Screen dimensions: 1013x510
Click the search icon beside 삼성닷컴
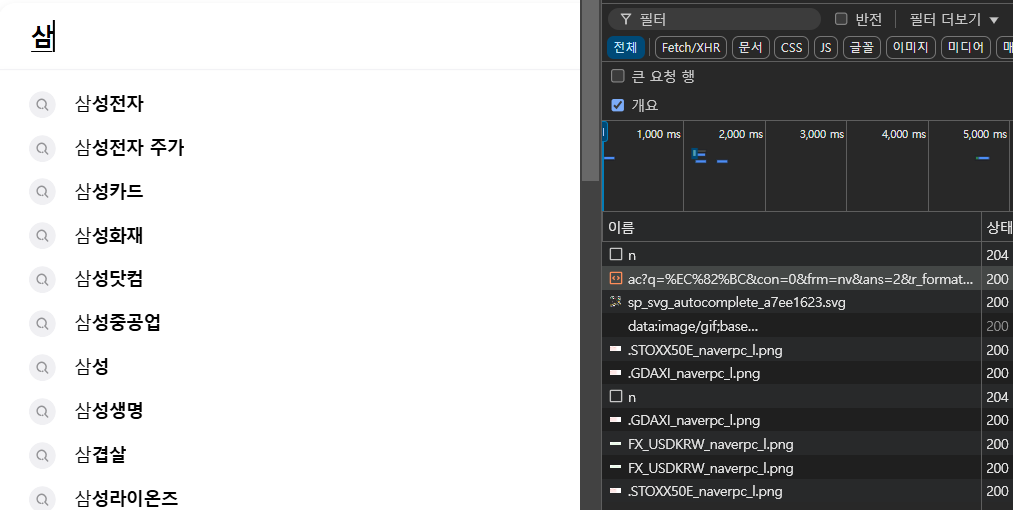click(42, 279)
